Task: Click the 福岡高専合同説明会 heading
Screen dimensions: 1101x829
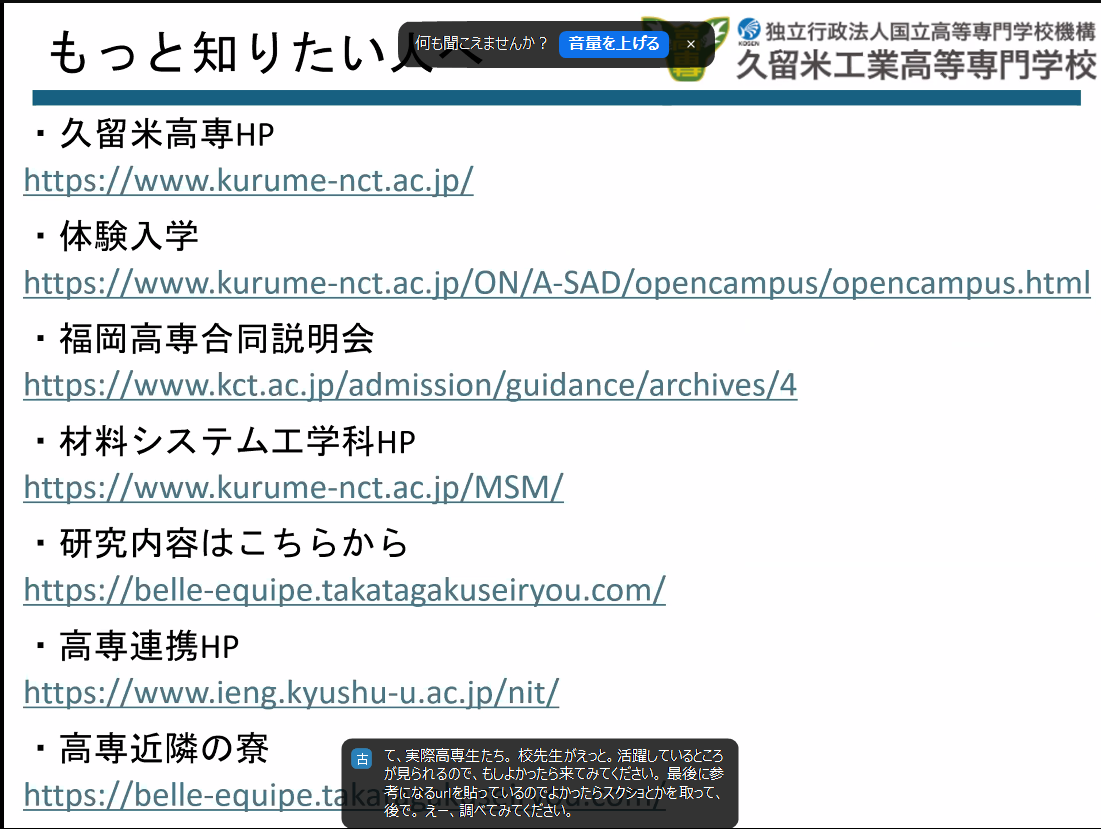Action: click(x=216, y=339)
